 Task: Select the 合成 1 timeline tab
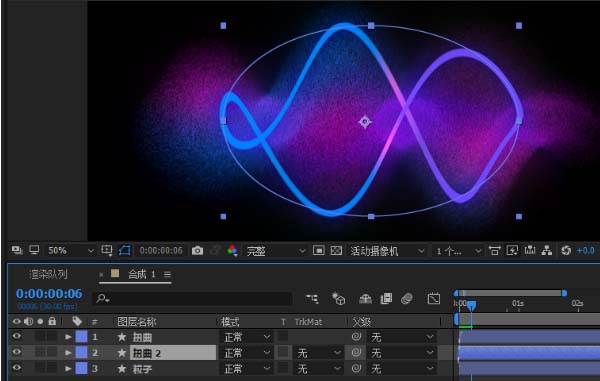(142, 274)
